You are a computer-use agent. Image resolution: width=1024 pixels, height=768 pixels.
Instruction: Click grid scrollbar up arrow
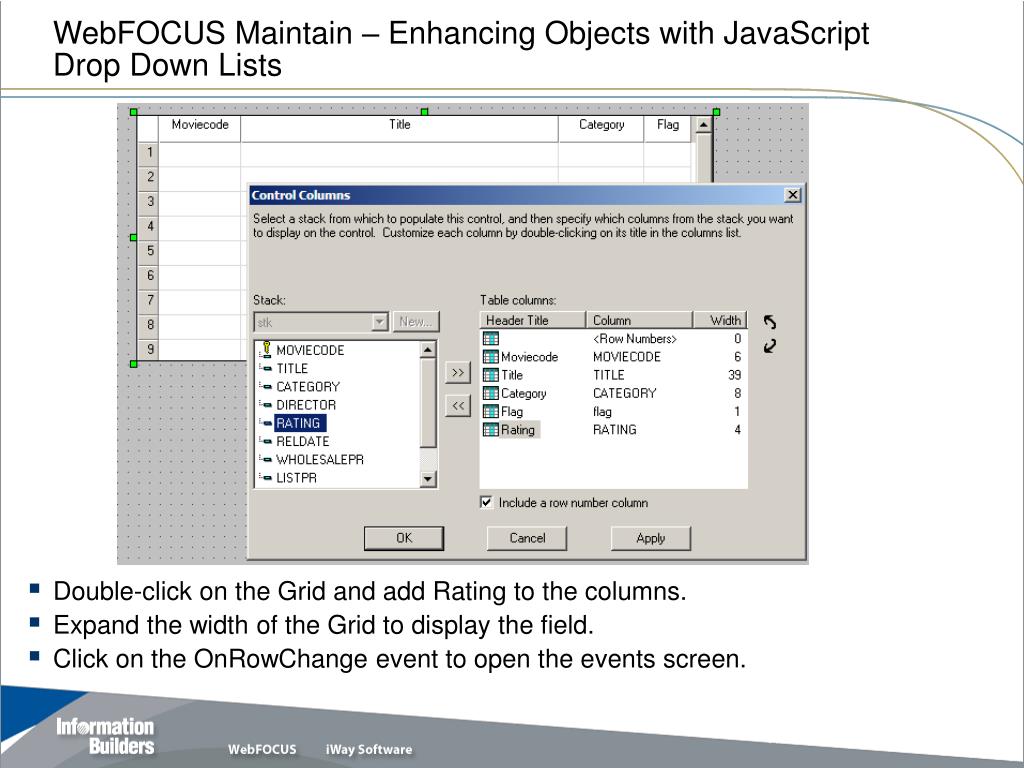tap(703, 124)
